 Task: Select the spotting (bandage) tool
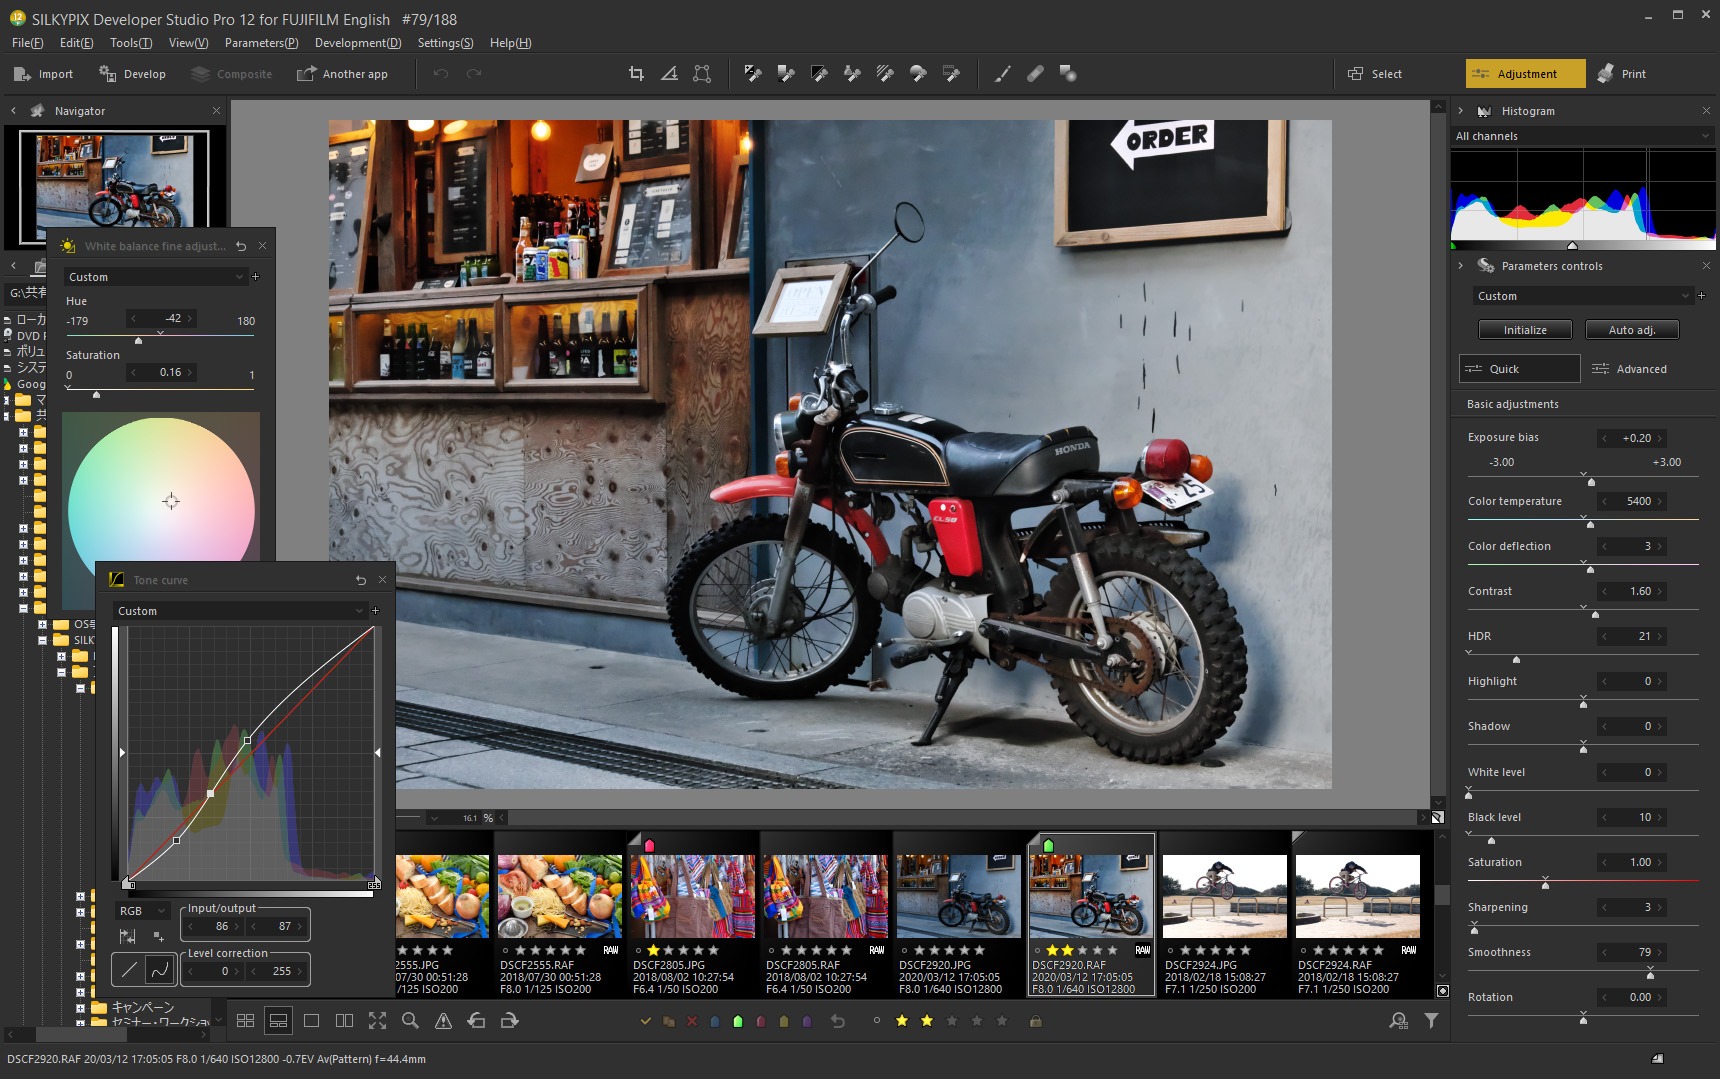(x=1035, y=73)
